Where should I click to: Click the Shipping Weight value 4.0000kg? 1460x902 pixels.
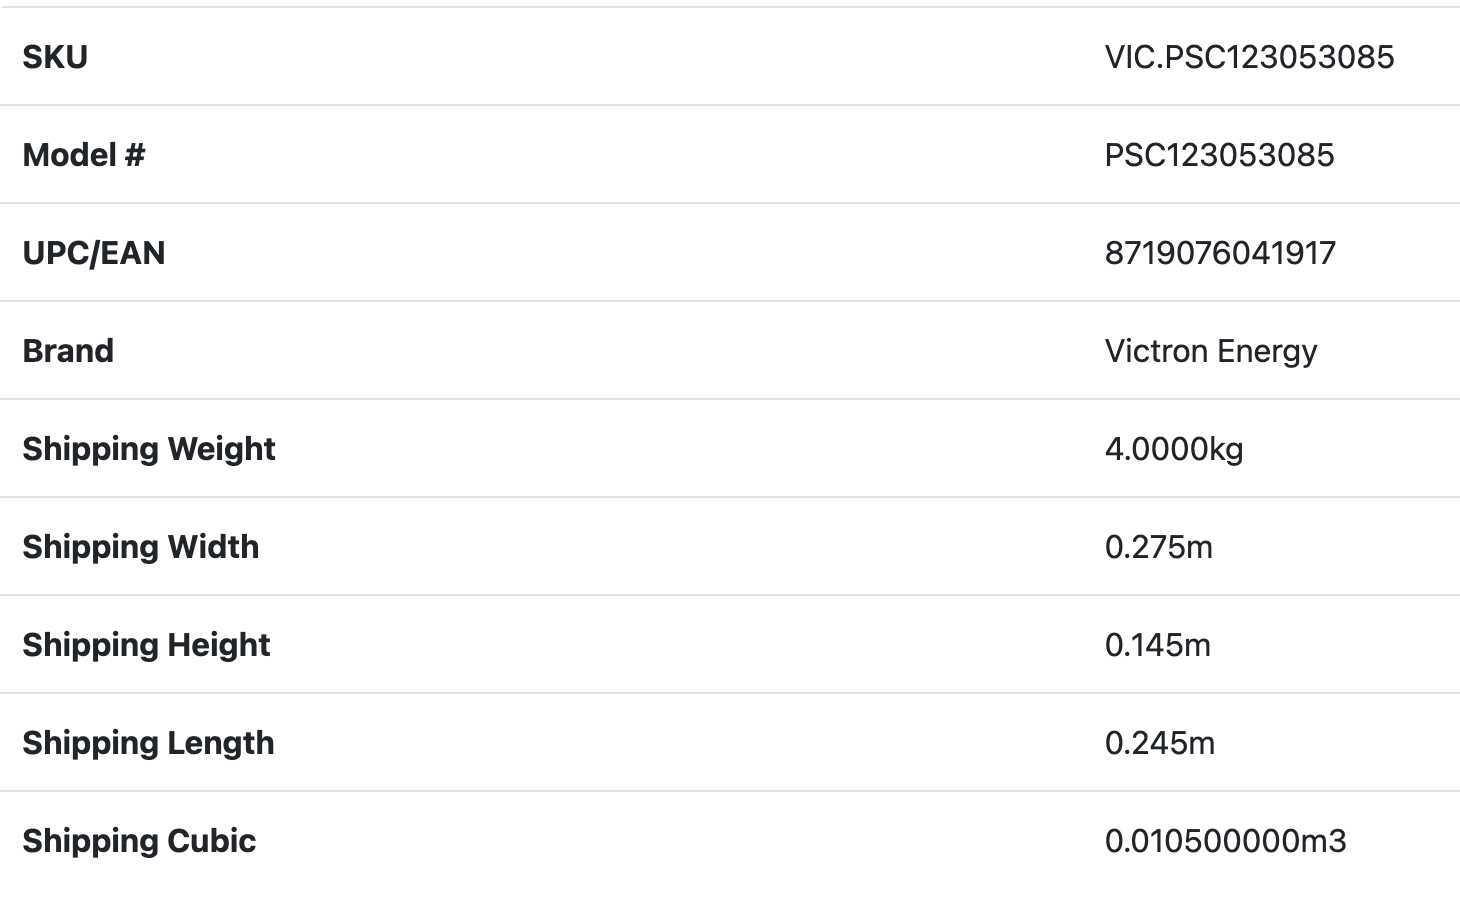pos(1174,449)
